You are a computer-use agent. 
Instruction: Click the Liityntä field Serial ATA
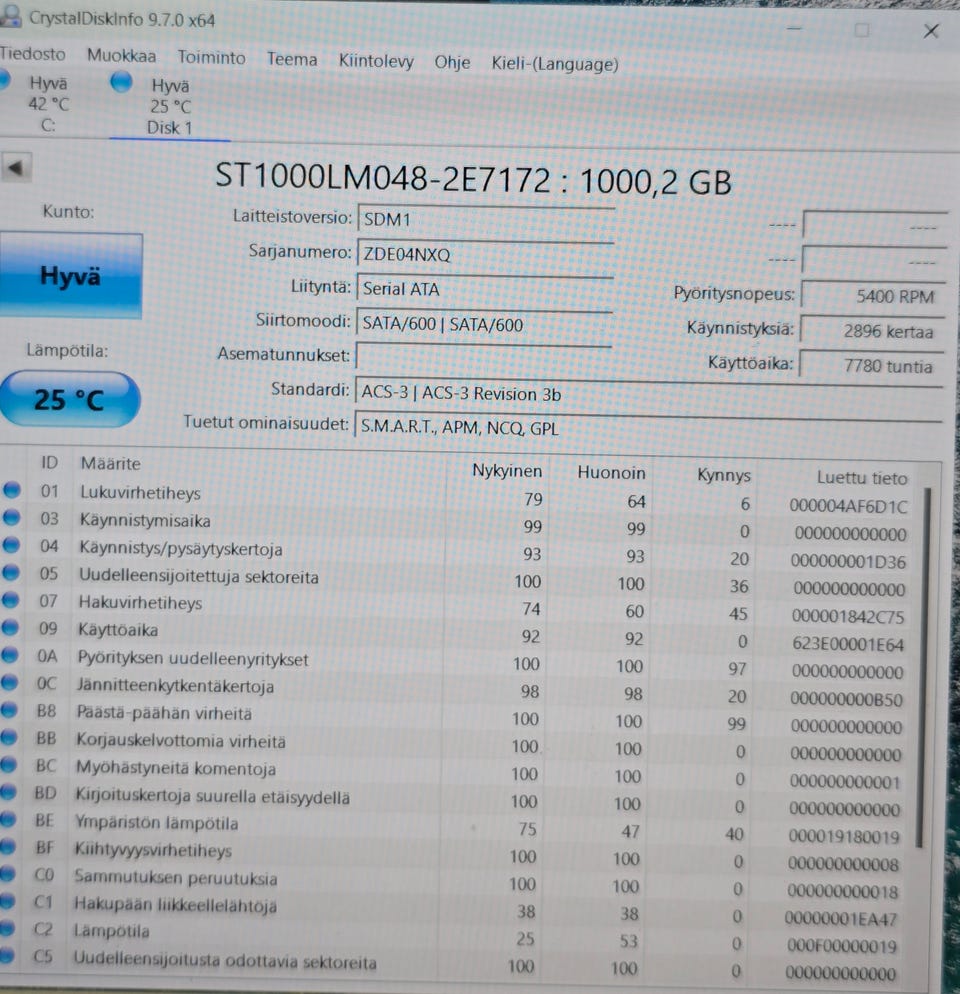[484, 290]
